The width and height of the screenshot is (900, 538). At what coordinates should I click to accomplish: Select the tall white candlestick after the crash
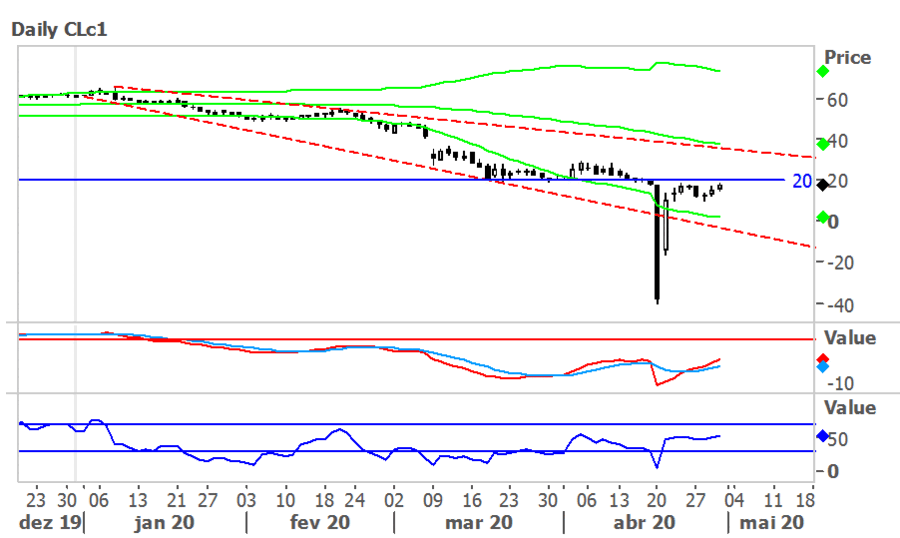point(666,225)
